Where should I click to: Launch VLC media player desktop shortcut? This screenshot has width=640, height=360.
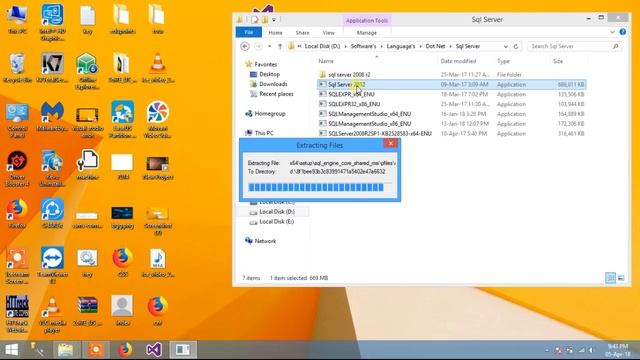52,314
